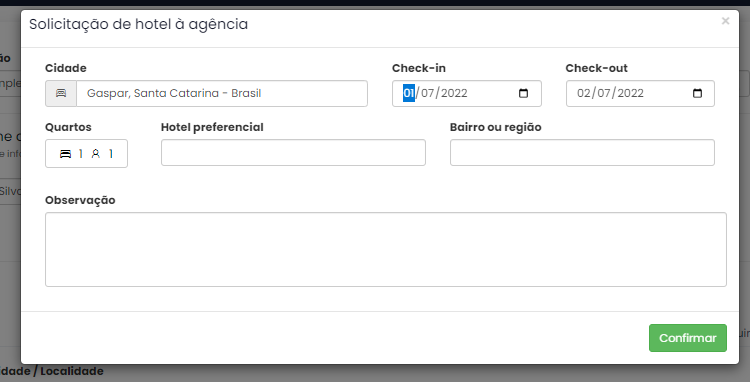This screenshot has height=382, width=750.
Task: Click the Observação label
Action: [80, 200]
